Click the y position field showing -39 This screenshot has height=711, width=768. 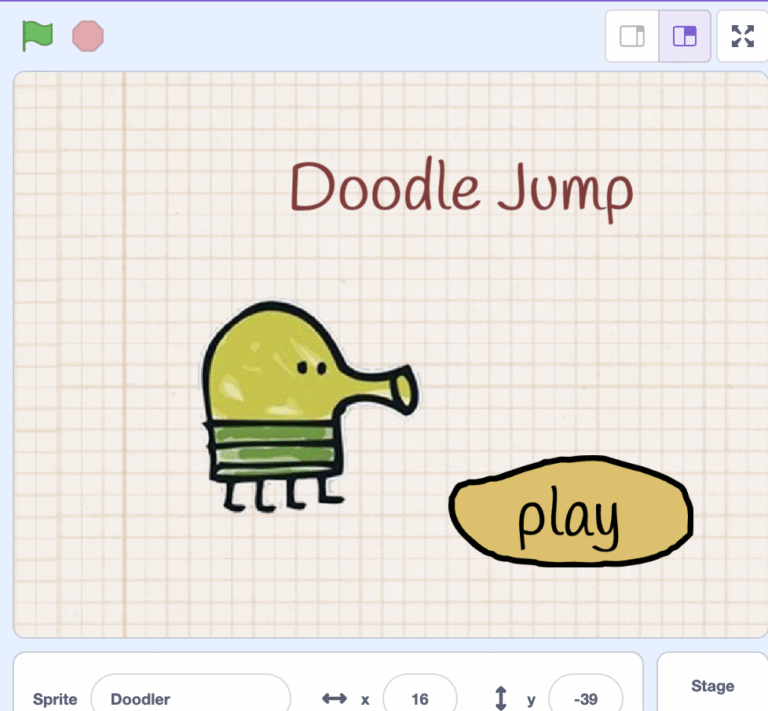[x=585, y=699]
